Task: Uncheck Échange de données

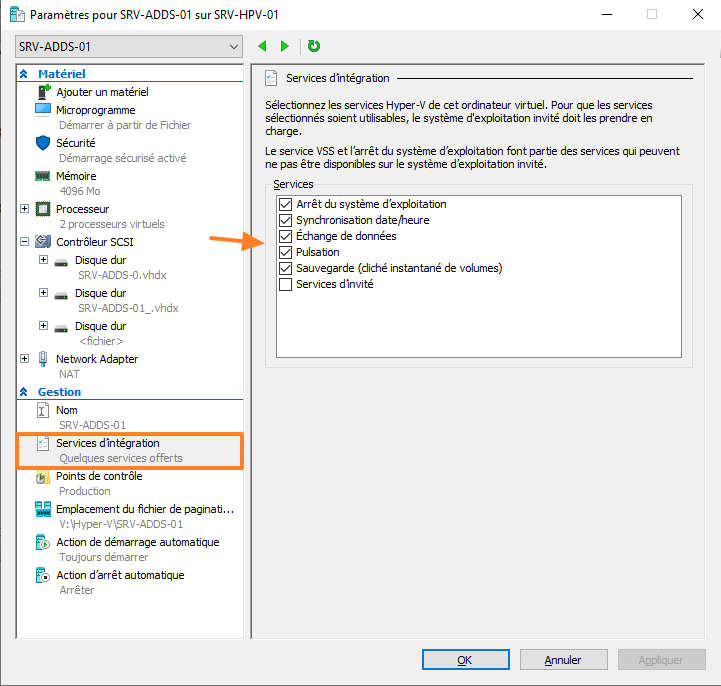Action: [286, 236]
